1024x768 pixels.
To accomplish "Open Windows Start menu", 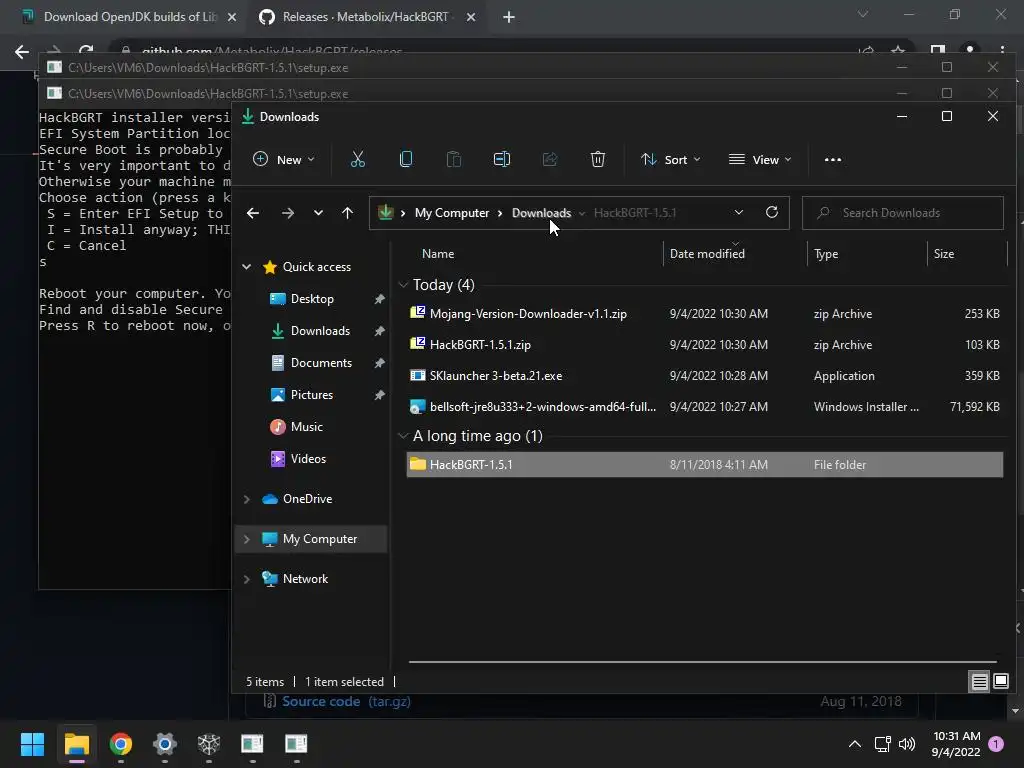I will pos(32,744).
